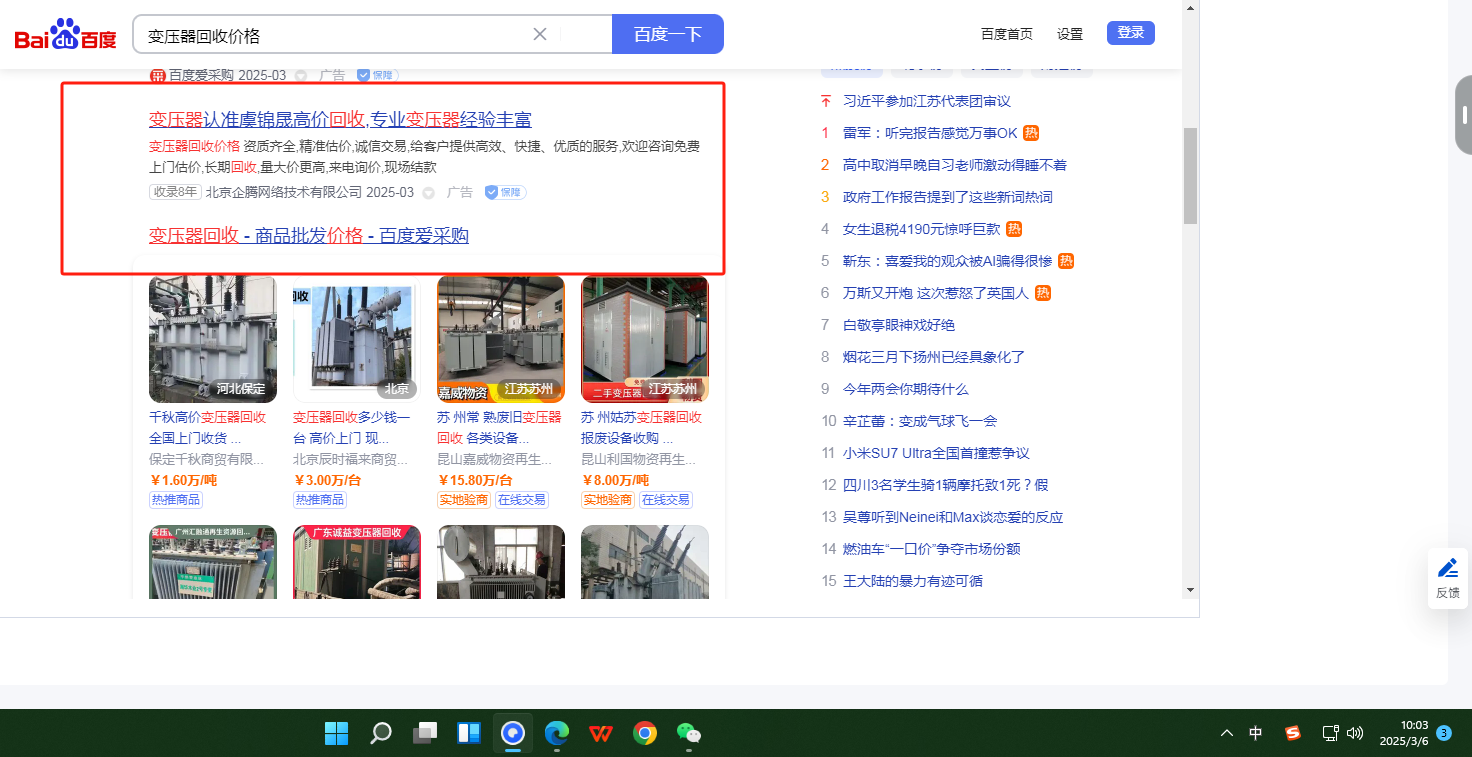1472x757 pixels.
Task: Open the 广东诚益变压器回收 thumbnail
Action: pyautogui.click(x=357, y=562)
